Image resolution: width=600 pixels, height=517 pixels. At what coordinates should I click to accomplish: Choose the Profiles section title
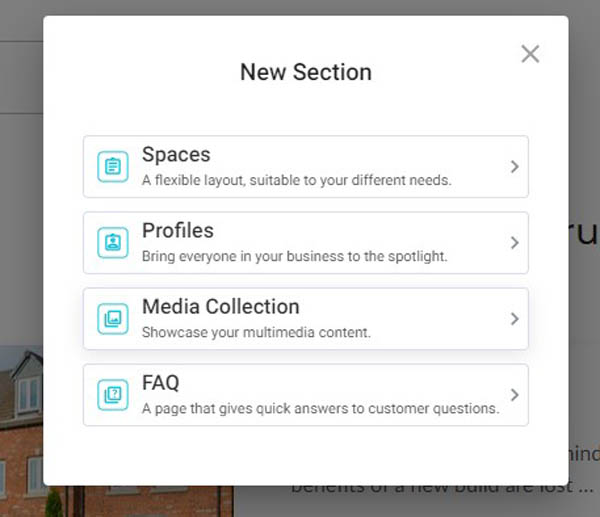click(x=178, y=231)
